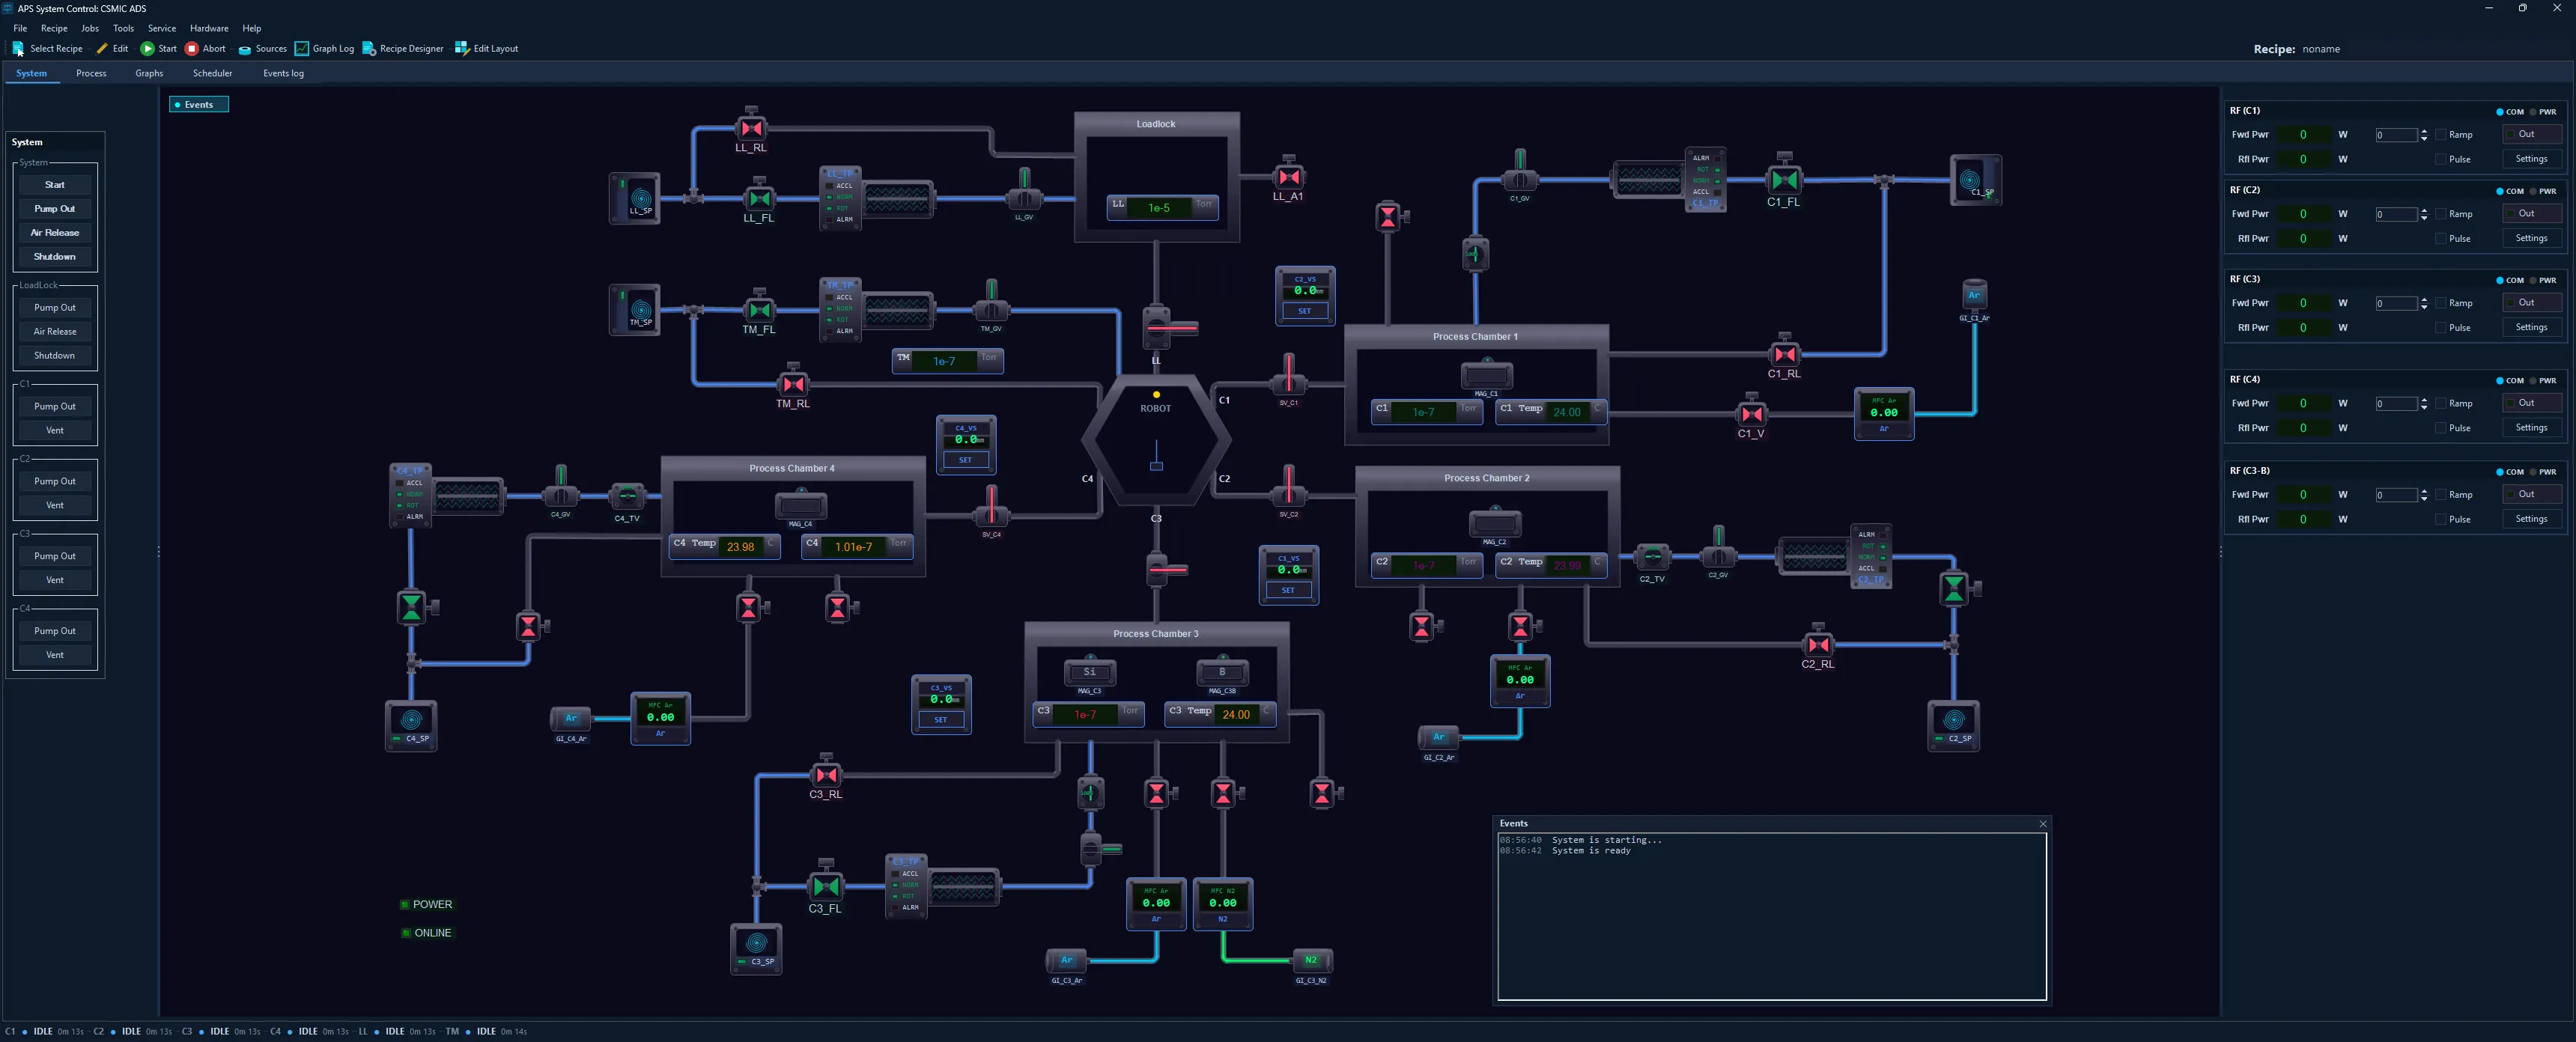Image resolution: width=2576 pixels, height=1042 pixels.
Task: Close the Events popup window
Action: pyautogui.click(x=2042, y=824)
